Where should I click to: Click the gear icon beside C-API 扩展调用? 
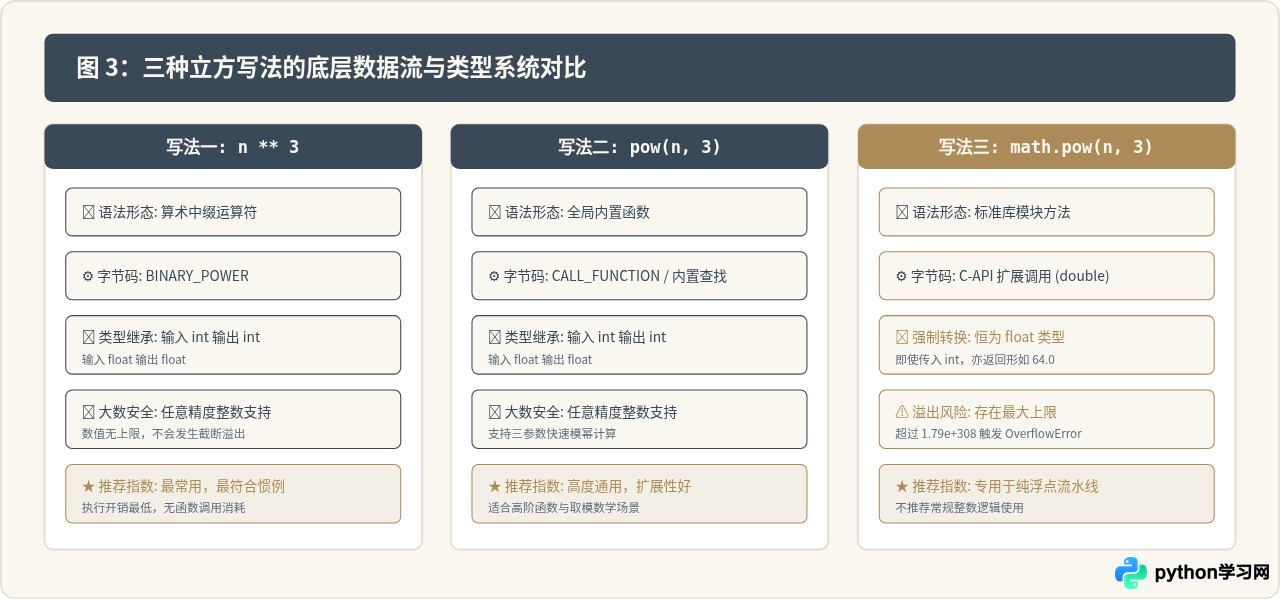[901, 276]
